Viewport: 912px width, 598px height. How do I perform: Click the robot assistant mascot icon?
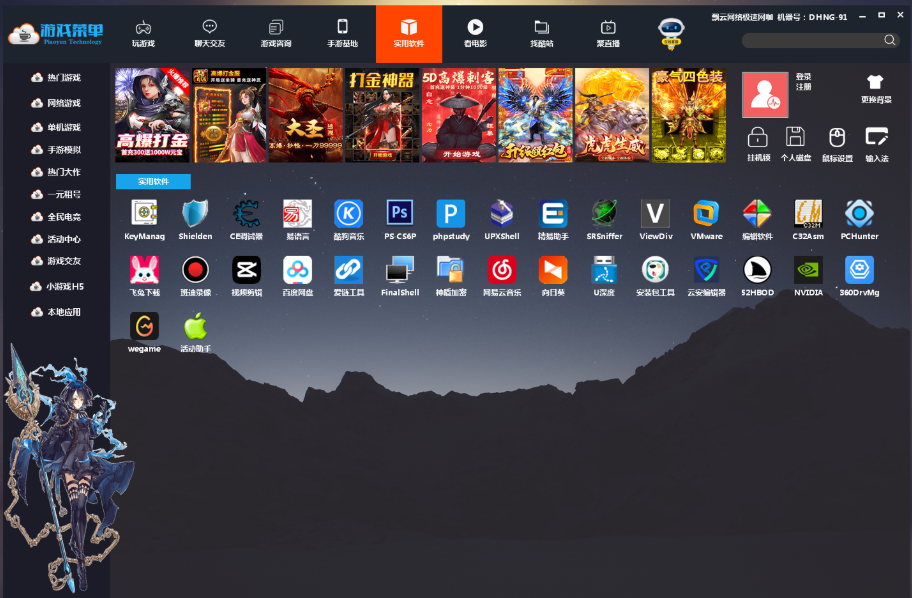pos(671,33)
